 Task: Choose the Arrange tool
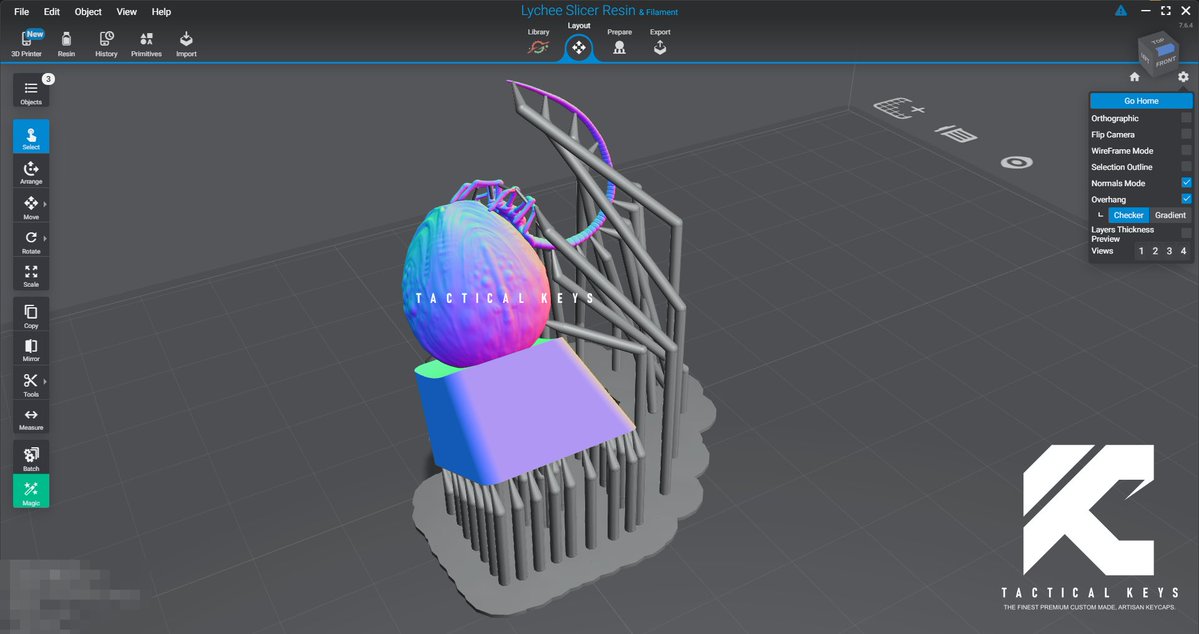tap(31, 172)
